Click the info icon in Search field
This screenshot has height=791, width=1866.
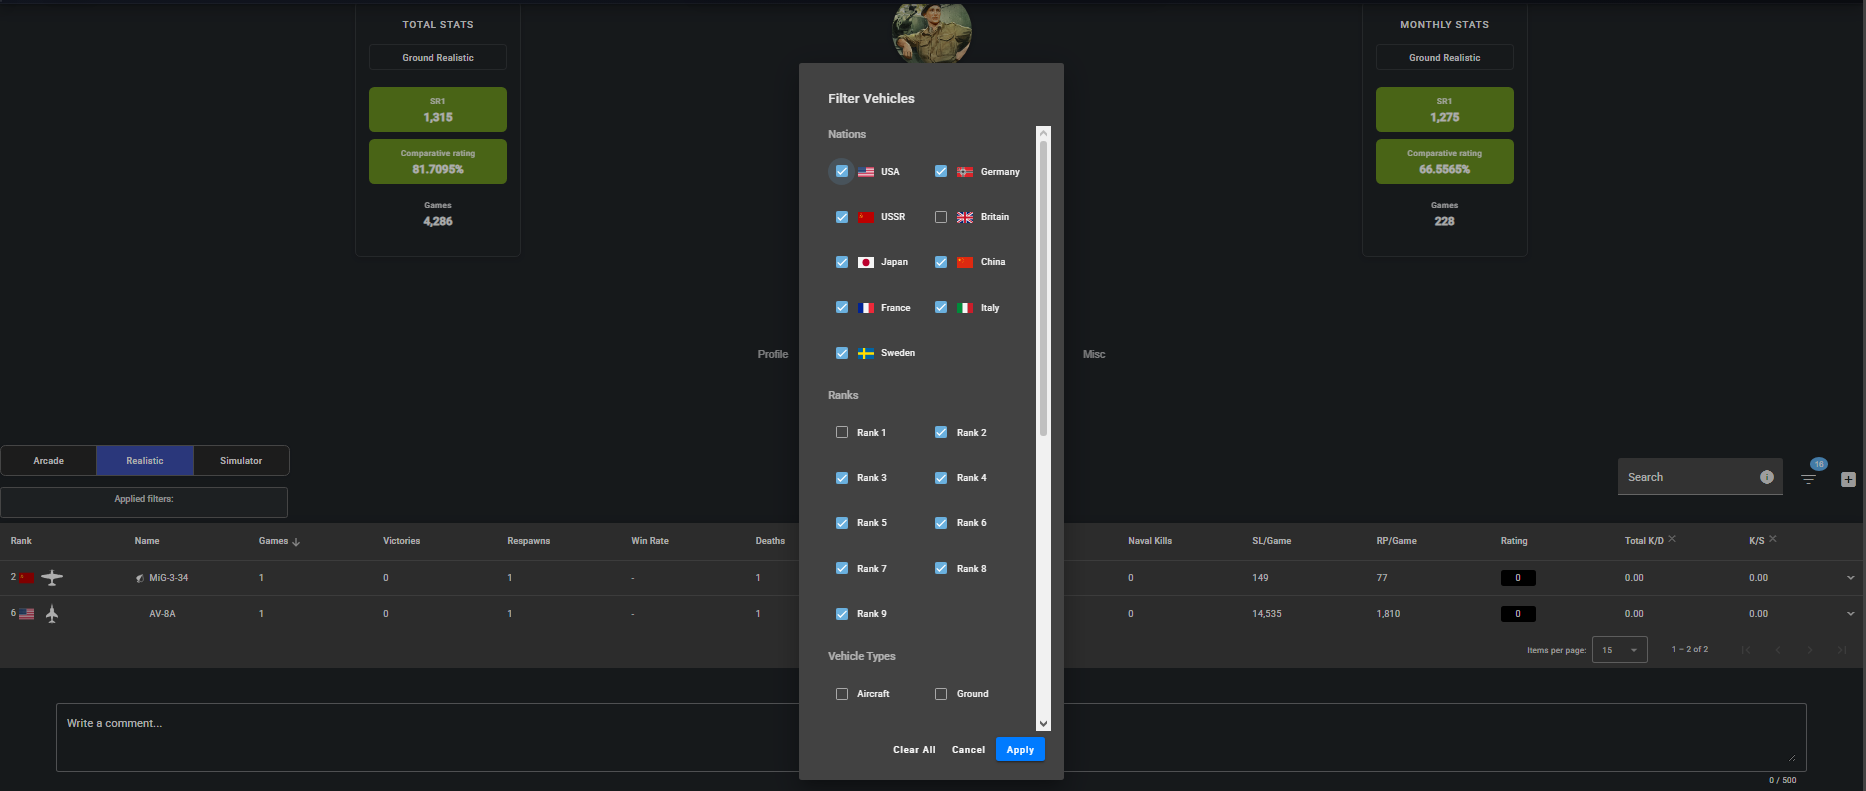pyautogui.click(x=1766, y=477)
